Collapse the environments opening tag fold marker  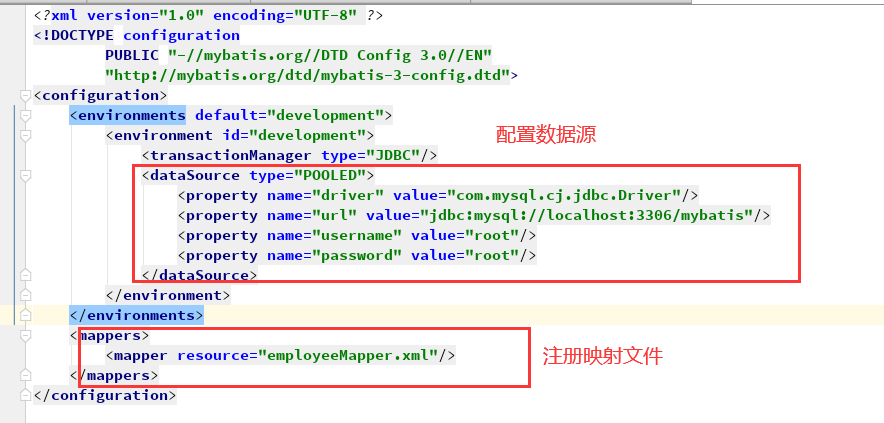pos(24,116)
